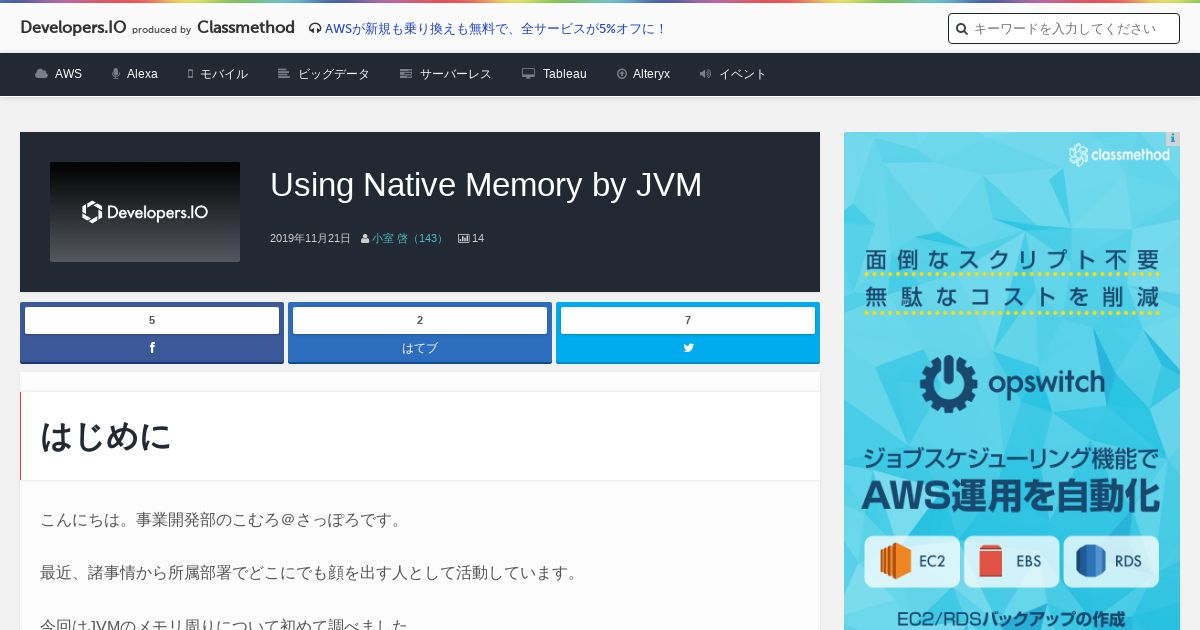Click the classmethod logo in the ad
Image resolution: width=1200 pixels, height=630 pixels.
(x=1119, y=154)
